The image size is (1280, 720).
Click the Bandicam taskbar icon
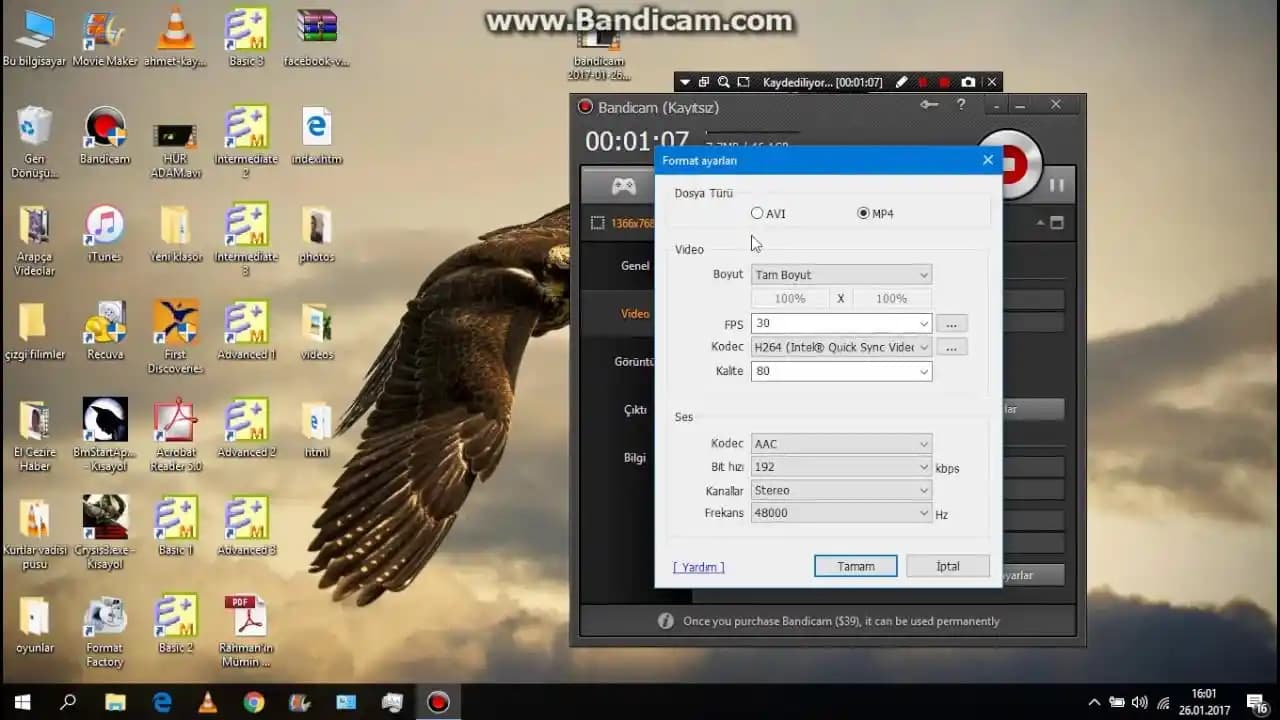438,702
